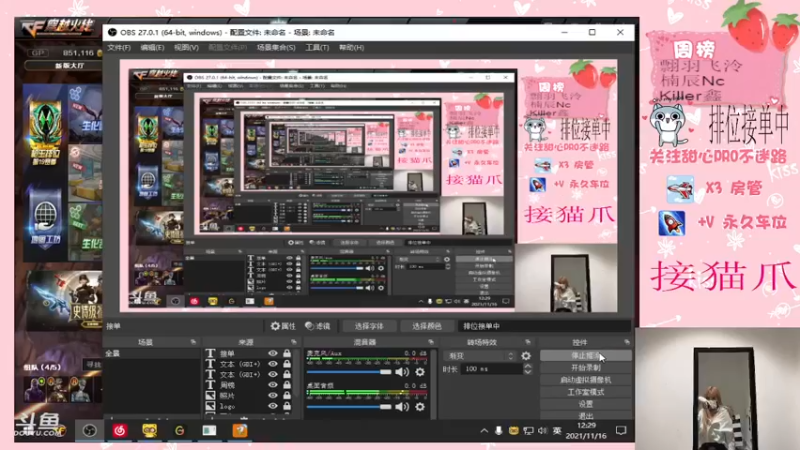
Task: Toggle the lock on 接单 source
Action: [x=287, y=354]
